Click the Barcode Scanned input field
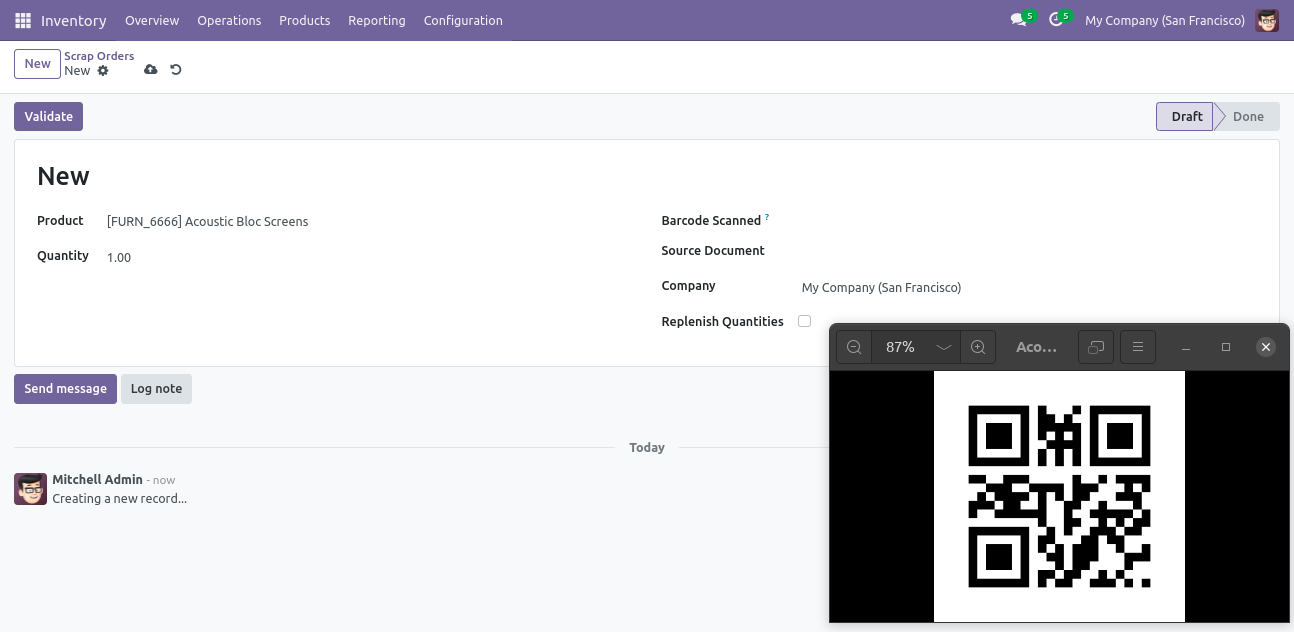The height and width of the screenshot is (632, 1294). (x=1028, y=221)
